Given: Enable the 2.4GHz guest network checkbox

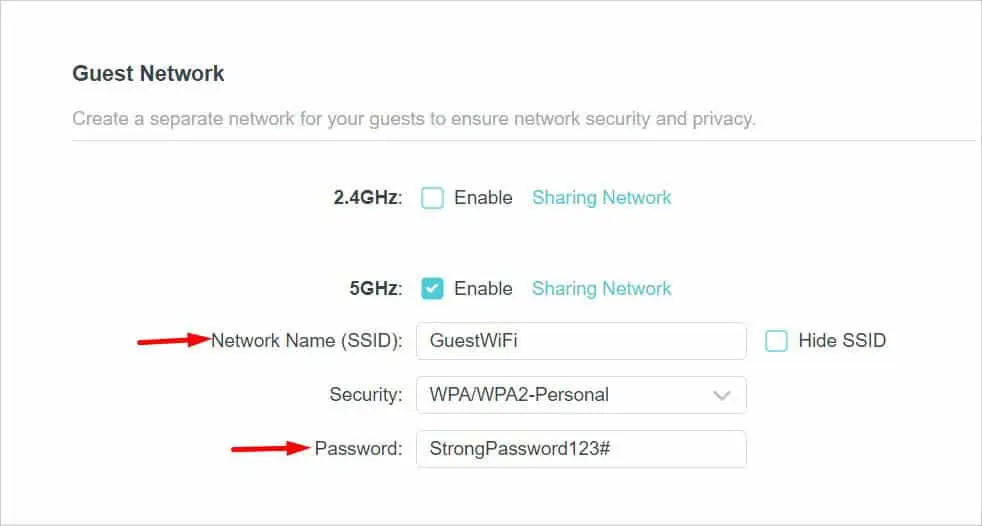Looking at the screenshot, I should [432, 198].
